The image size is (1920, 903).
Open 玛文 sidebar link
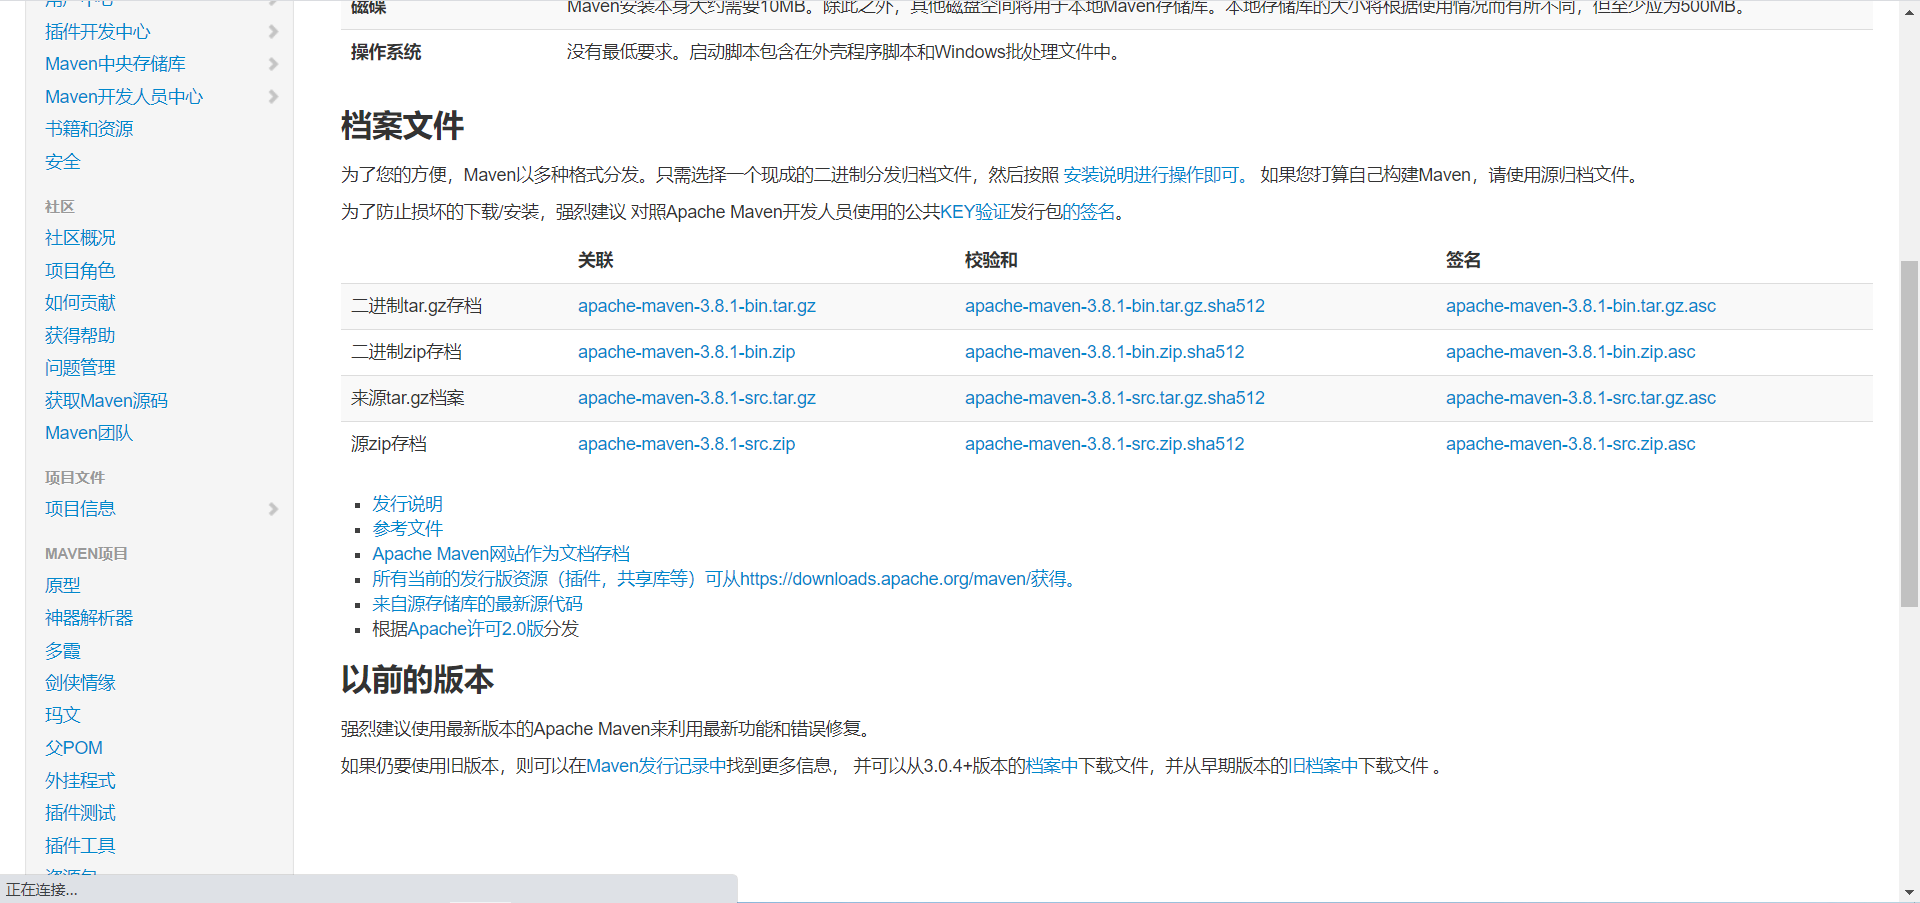point(63,716)
